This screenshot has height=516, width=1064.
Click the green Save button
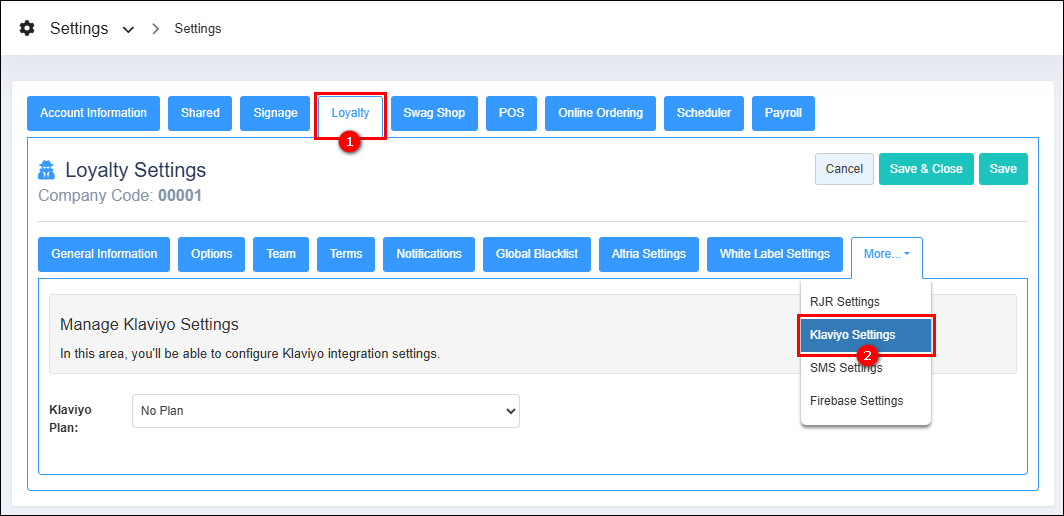coord(1002,169)
